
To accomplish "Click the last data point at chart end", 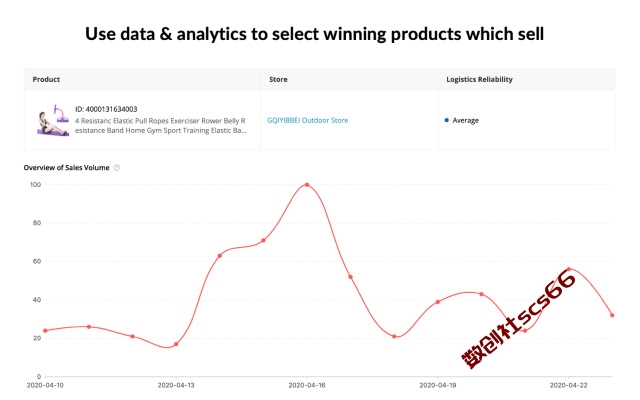I will [x=612, y=315].
